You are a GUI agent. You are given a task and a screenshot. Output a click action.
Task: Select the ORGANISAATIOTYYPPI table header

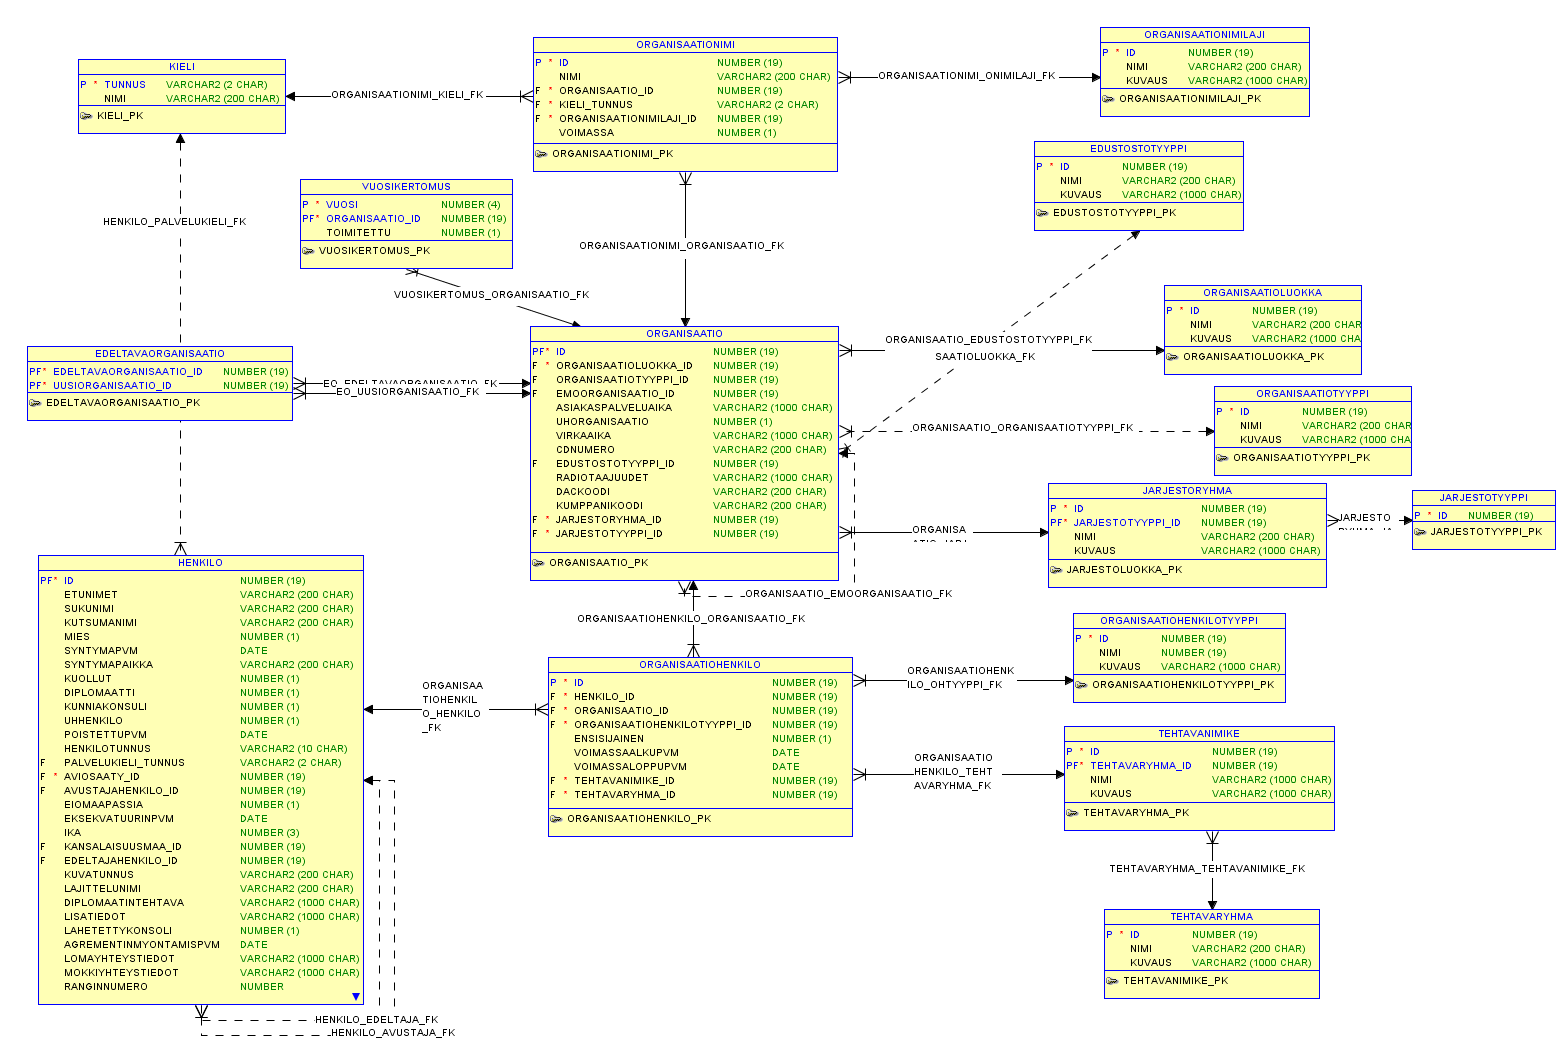click(x=1312, y=394)
